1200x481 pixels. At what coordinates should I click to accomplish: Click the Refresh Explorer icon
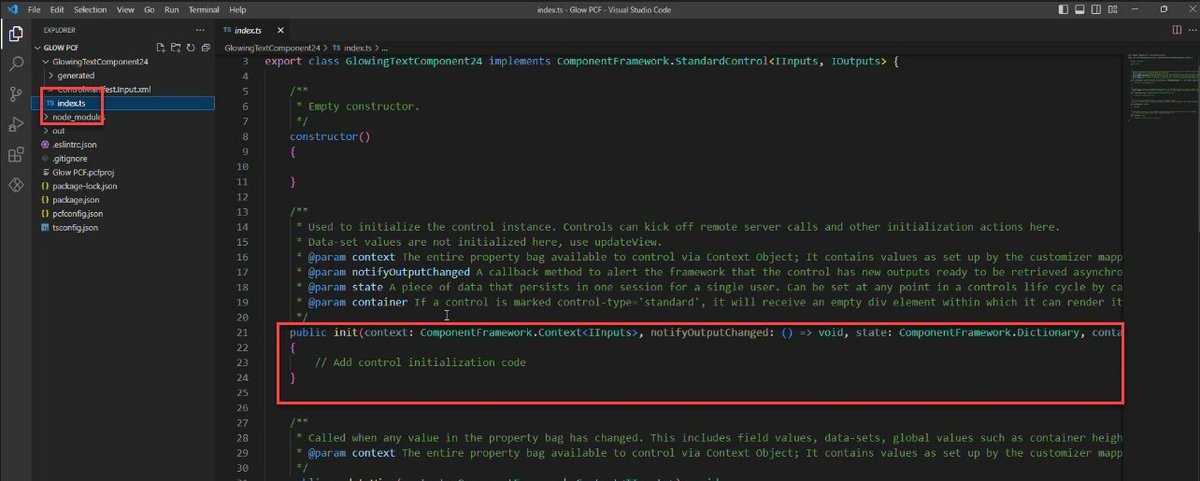[191, 47]
